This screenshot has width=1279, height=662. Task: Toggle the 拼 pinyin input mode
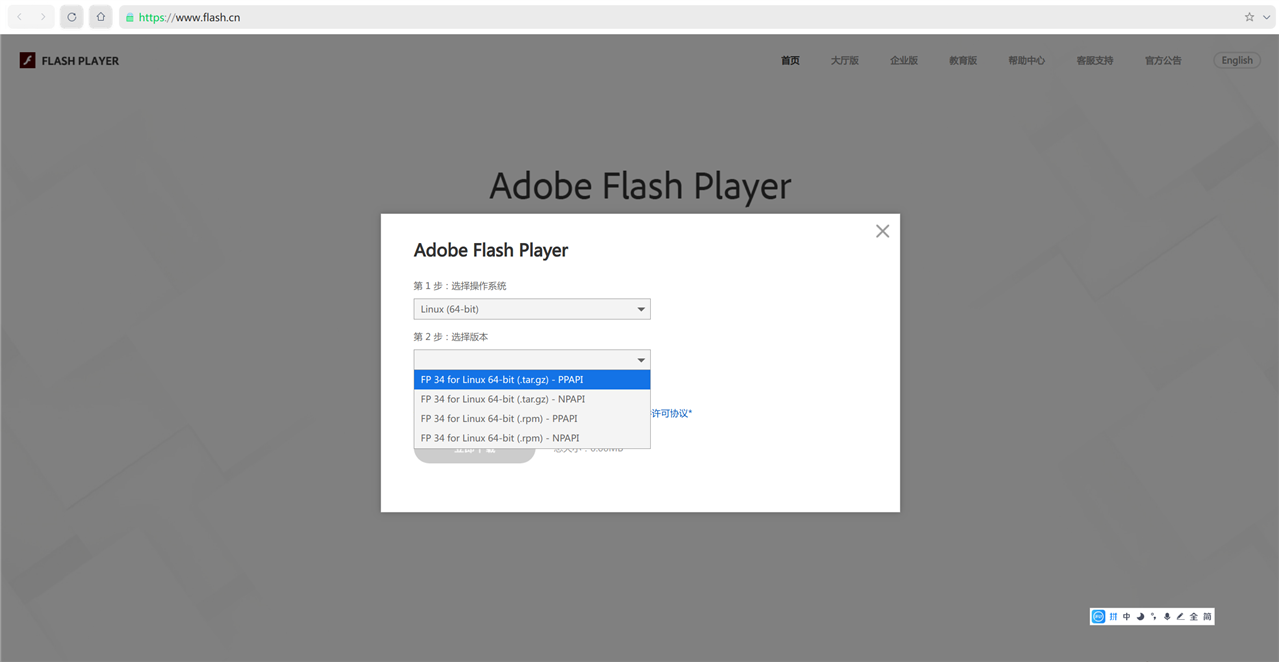click(1113, 617)
